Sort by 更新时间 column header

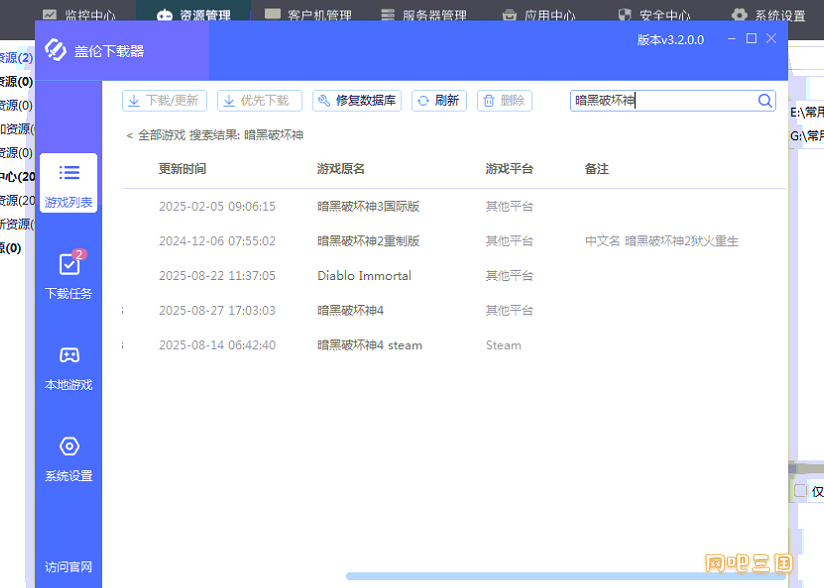point(182,169)
